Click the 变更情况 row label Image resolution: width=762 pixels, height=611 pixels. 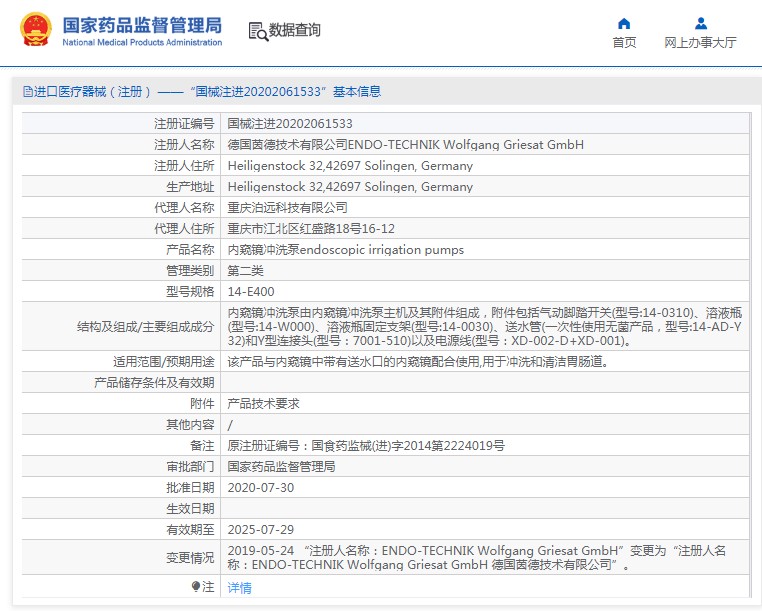(x=190, y=557)
